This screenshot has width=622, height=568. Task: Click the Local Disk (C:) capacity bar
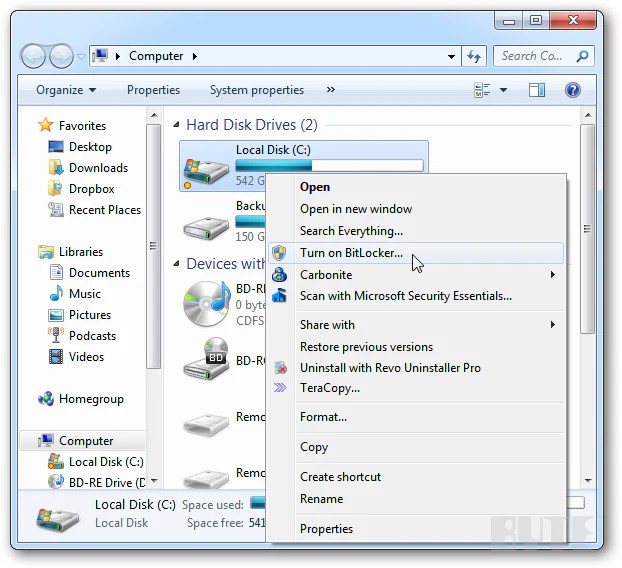click(x=329, y=165)
